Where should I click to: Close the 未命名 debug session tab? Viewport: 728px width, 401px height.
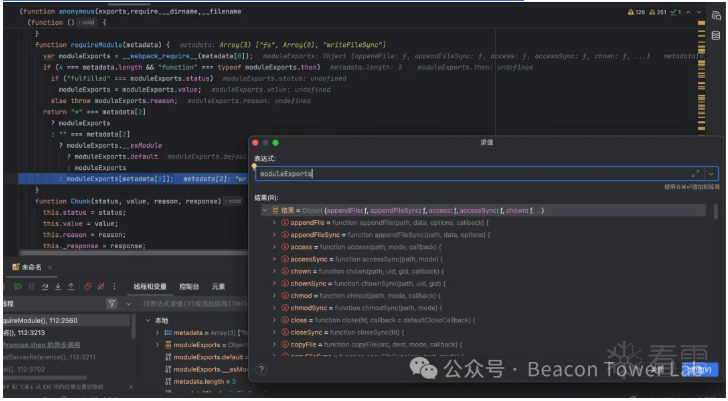(x=50, y=267)
